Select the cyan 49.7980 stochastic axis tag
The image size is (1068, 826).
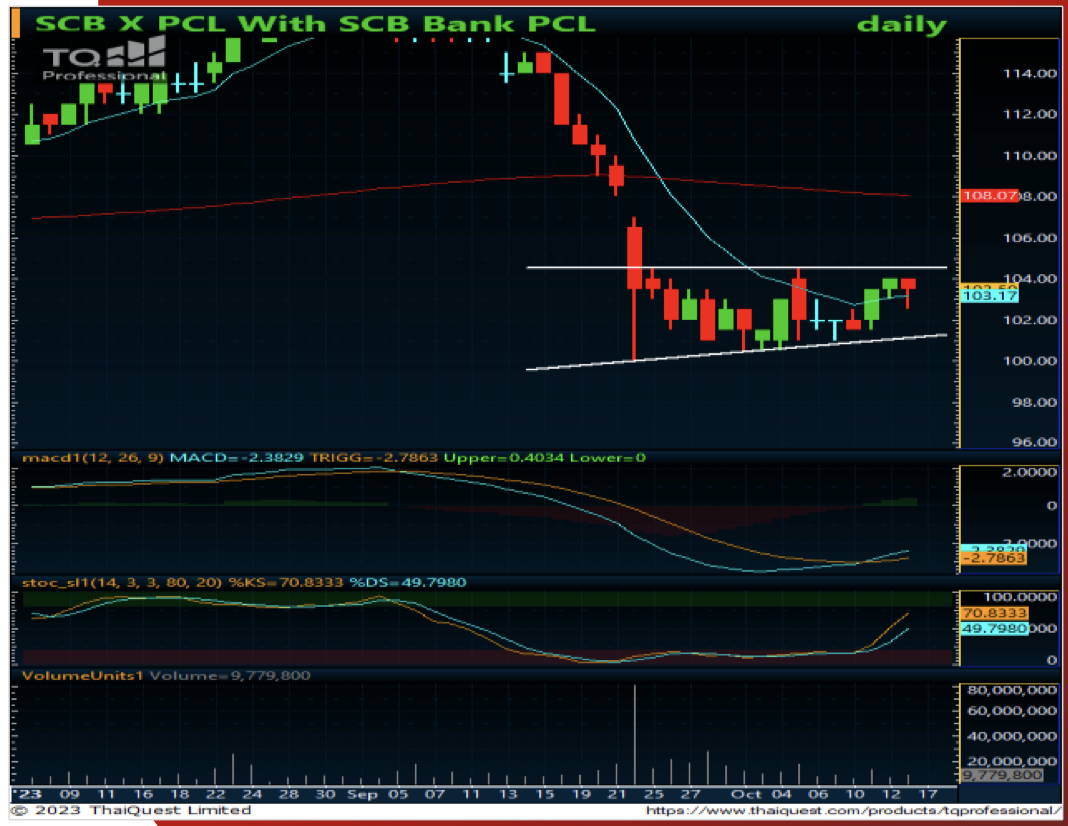pos(994,628)
